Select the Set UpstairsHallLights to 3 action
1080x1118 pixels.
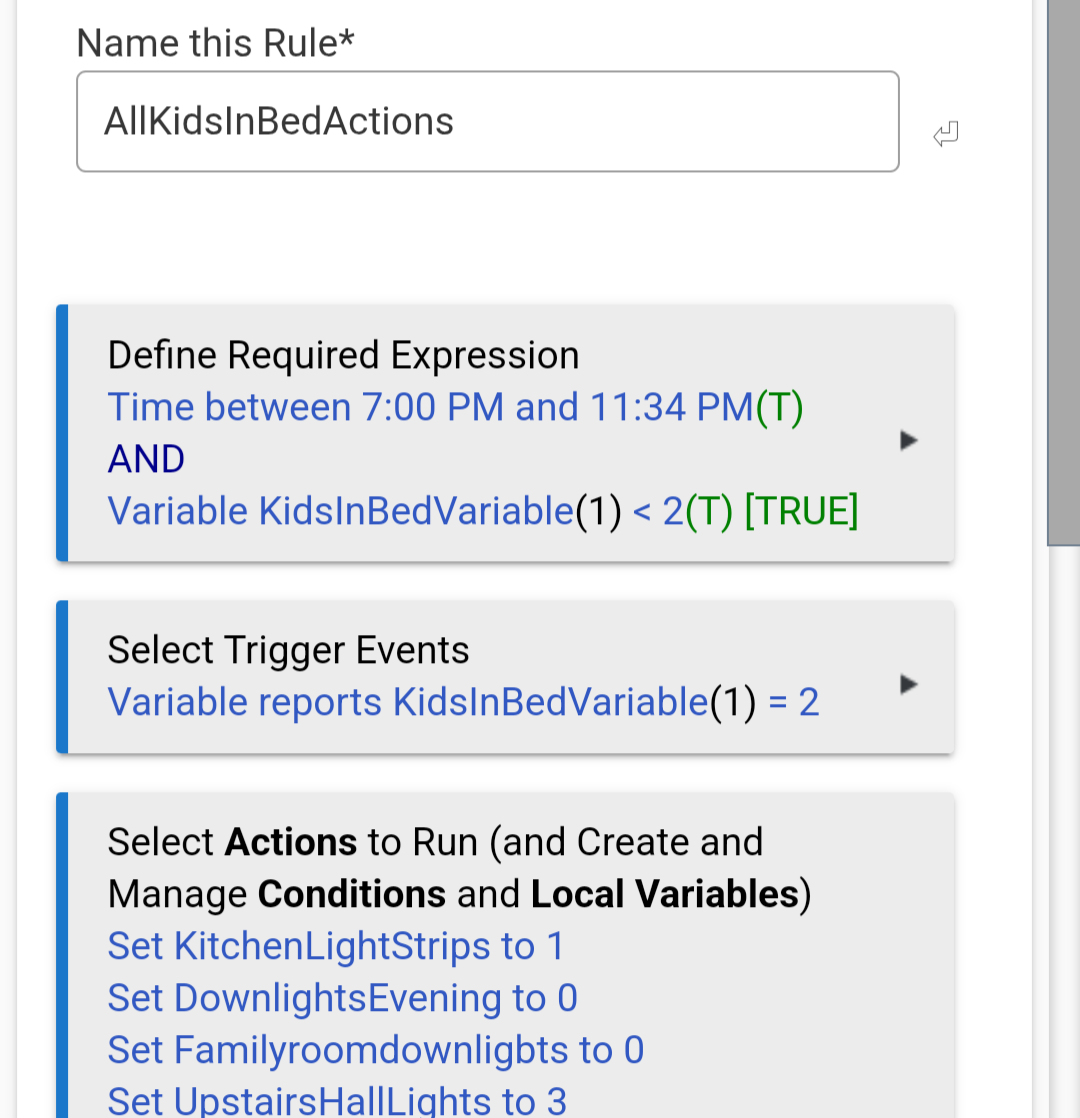tap(337, 1101)
